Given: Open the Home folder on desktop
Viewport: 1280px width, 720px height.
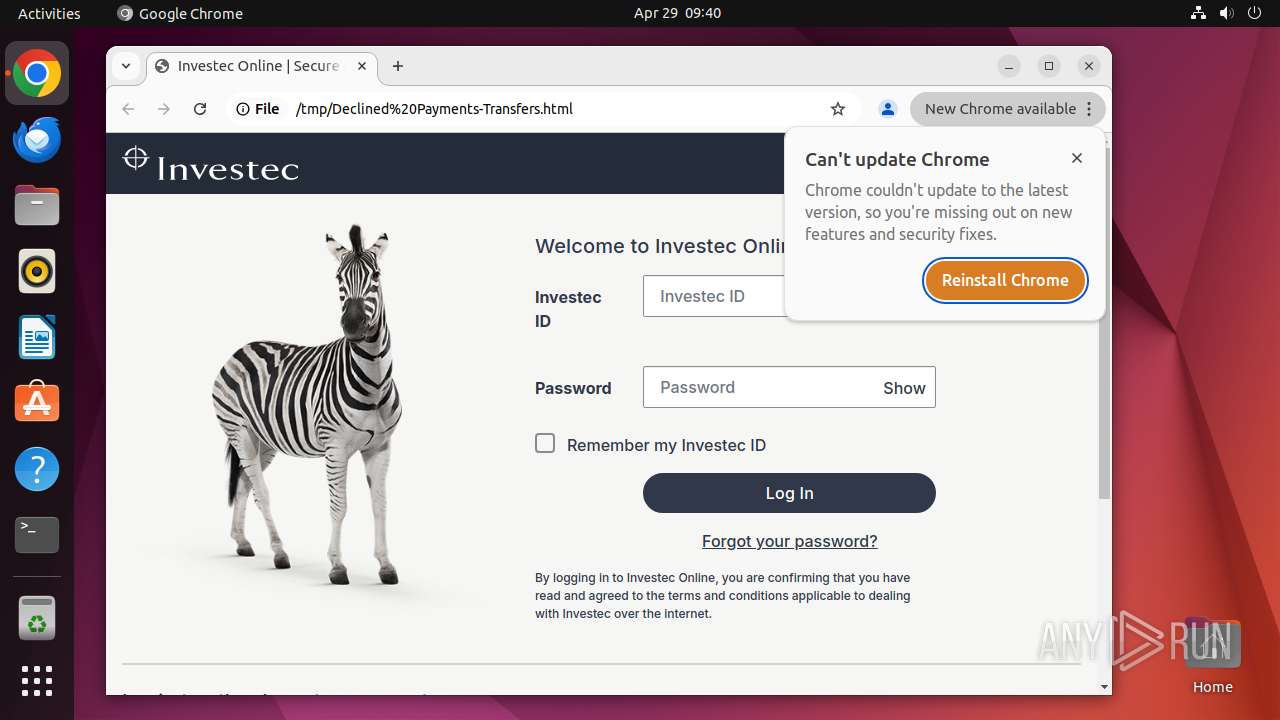Looking at the screenshot, I should [x=1212, y=655].
